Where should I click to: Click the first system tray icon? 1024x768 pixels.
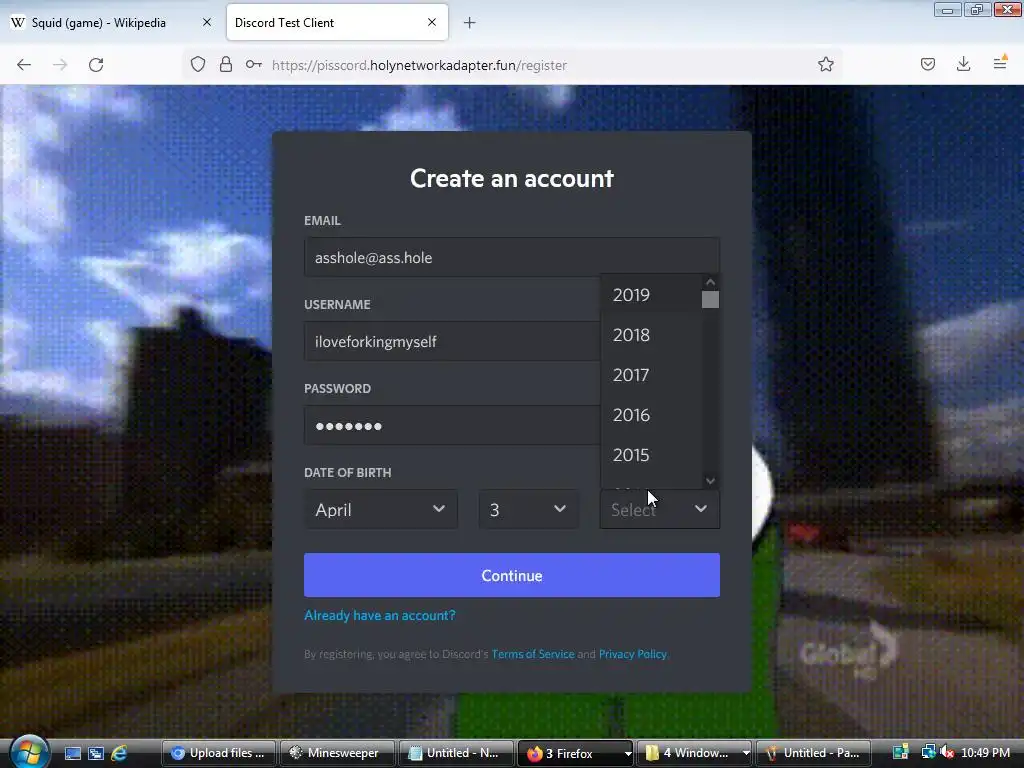pyautogui.click(x=901, y=752)
